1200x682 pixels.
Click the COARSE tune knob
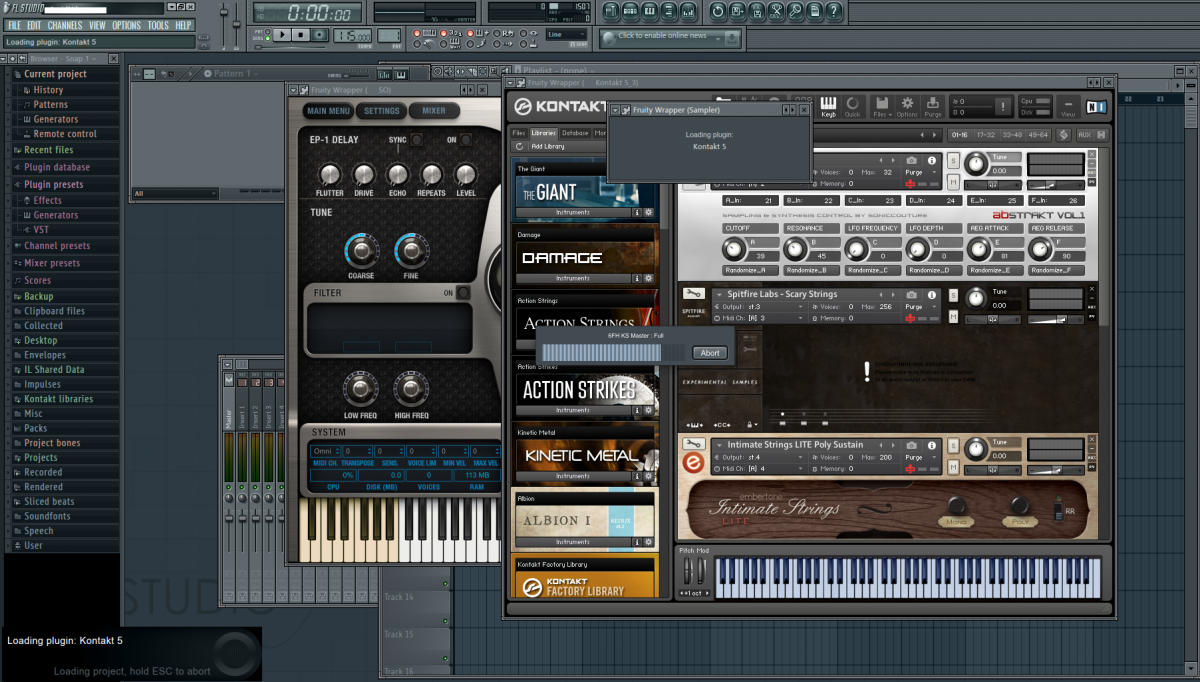[361, 251]
